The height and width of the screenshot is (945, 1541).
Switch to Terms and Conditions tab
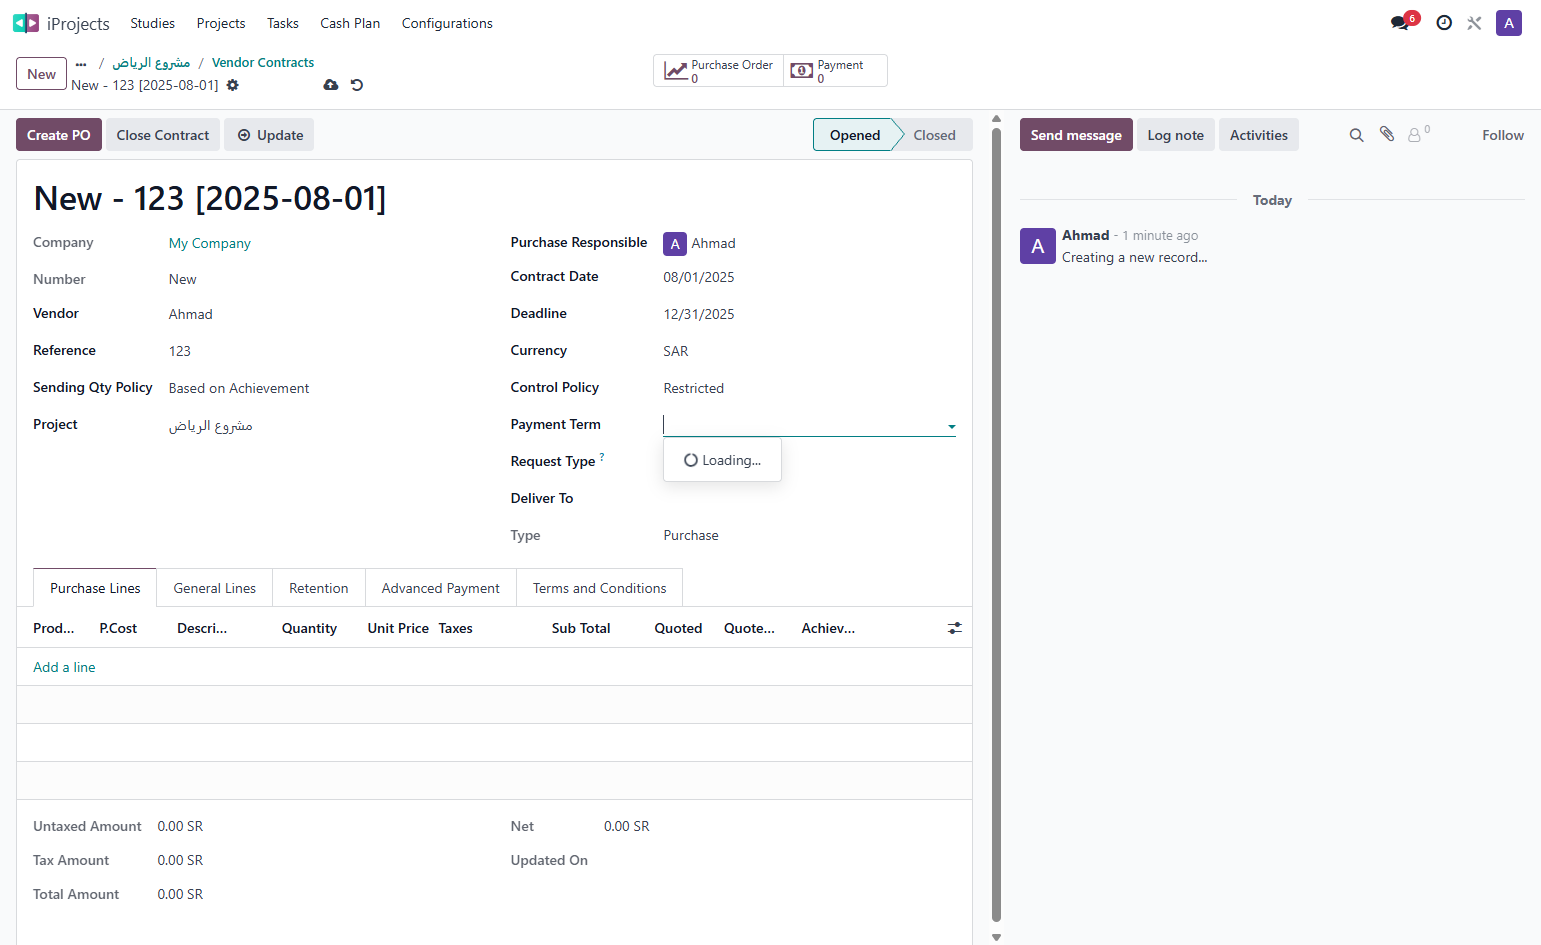pyautogui.click(x=600, y=588)
